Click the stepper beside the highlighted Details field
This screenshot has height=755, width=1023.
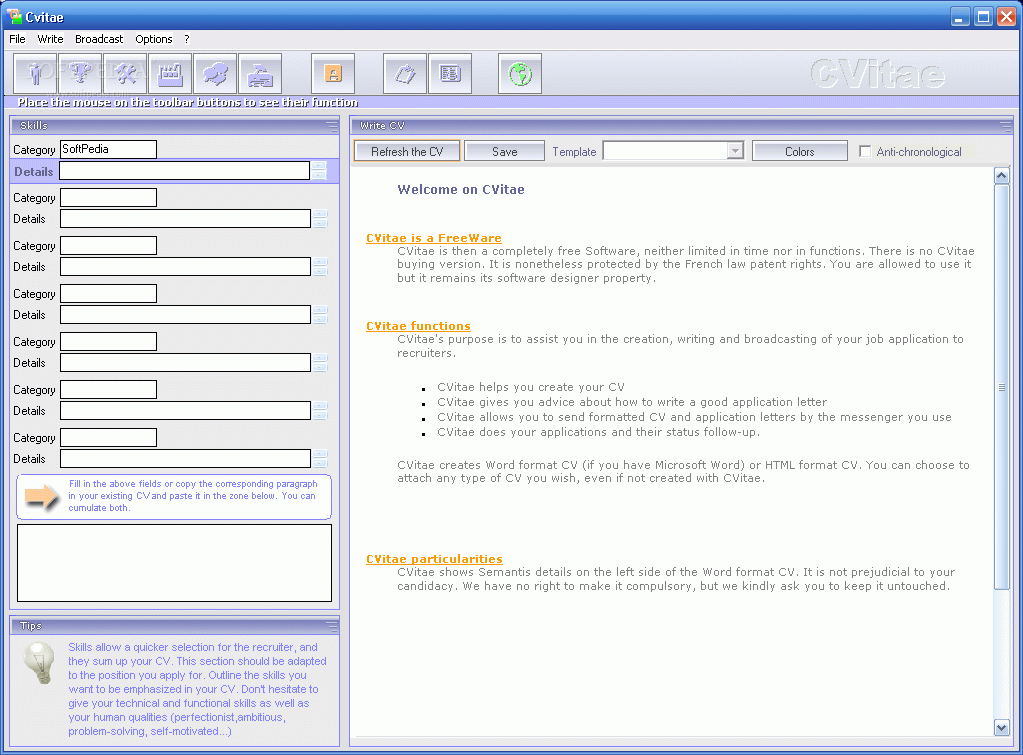pos(319,171)
